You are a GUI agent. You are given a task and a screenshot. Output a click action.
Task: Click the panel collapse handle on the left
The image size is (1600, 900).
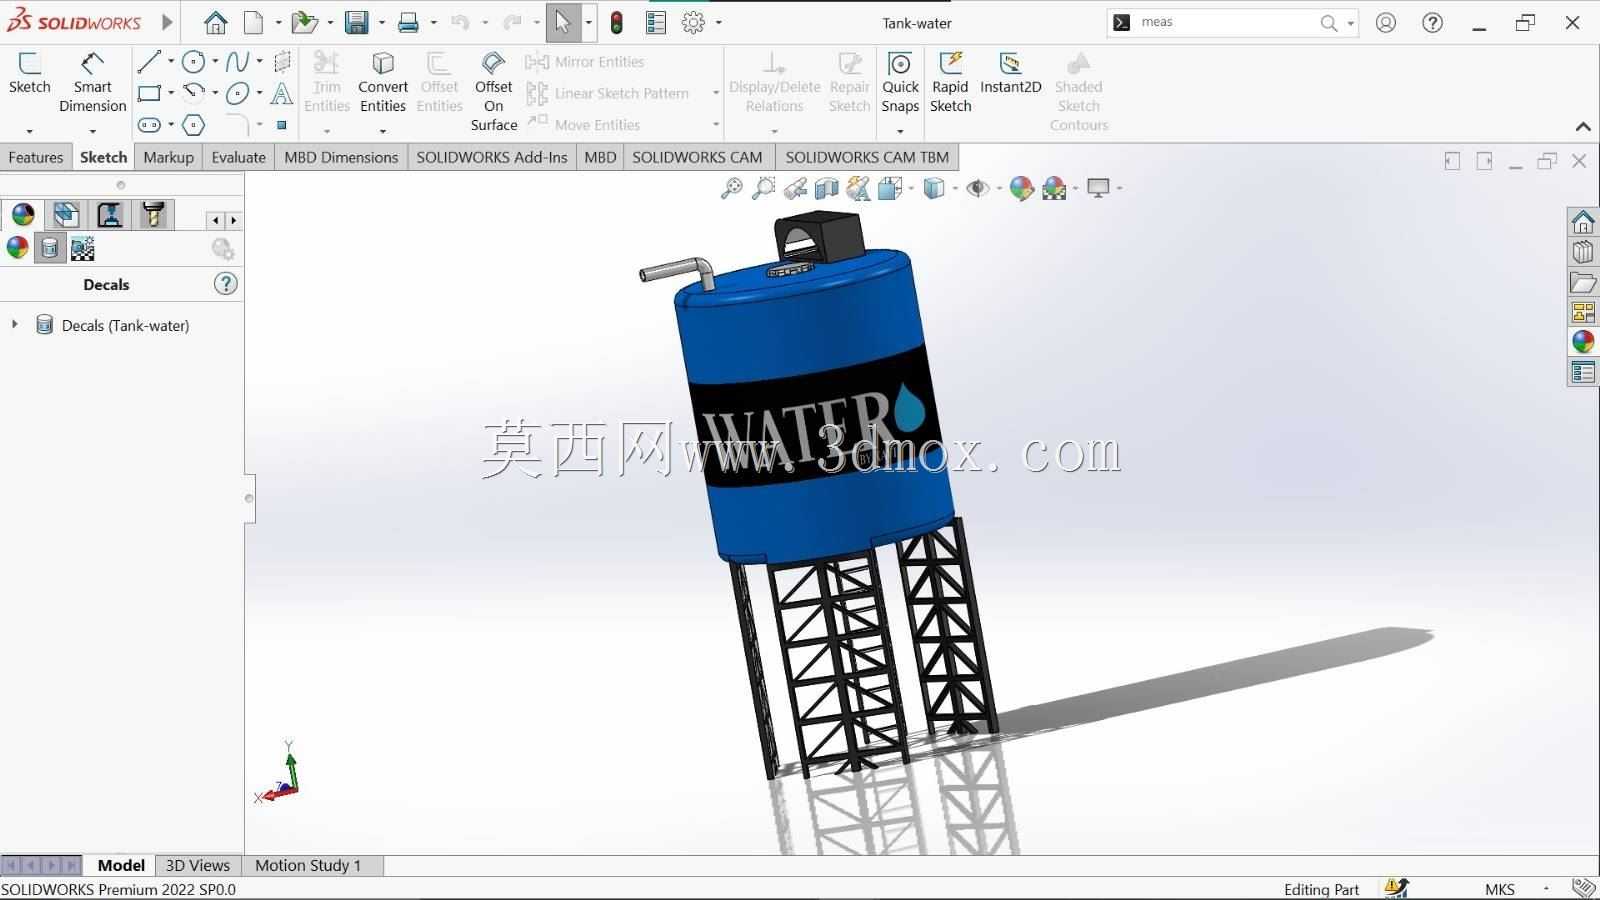tap(249, 498)
